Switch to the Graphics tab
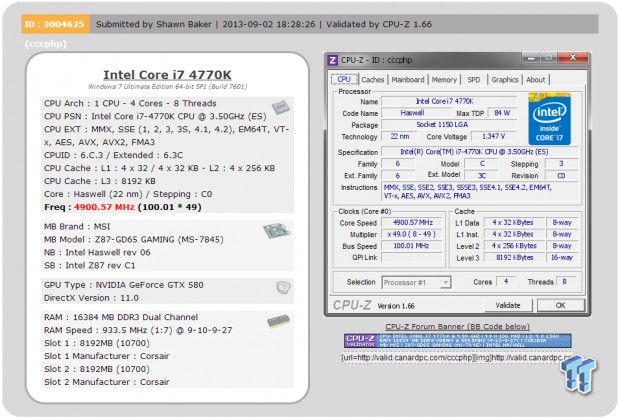The width and height of the screenshot is (620, 418). tap(505, 79)
